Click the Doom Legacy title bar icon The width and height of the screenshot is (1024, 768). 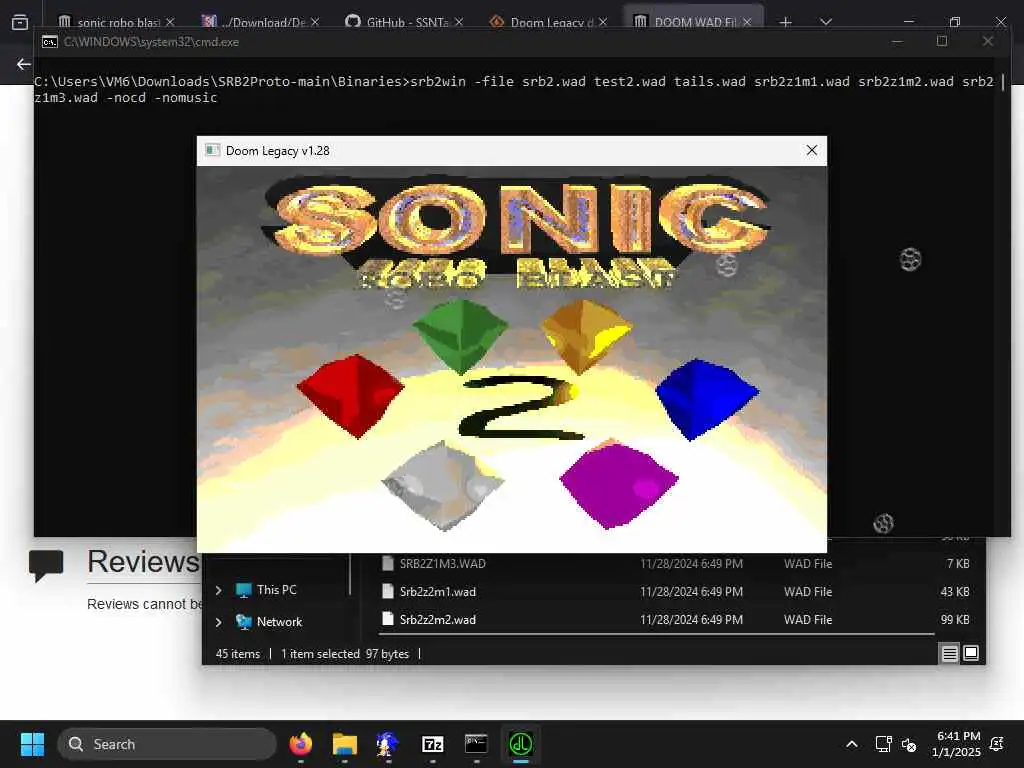(212, 150)
